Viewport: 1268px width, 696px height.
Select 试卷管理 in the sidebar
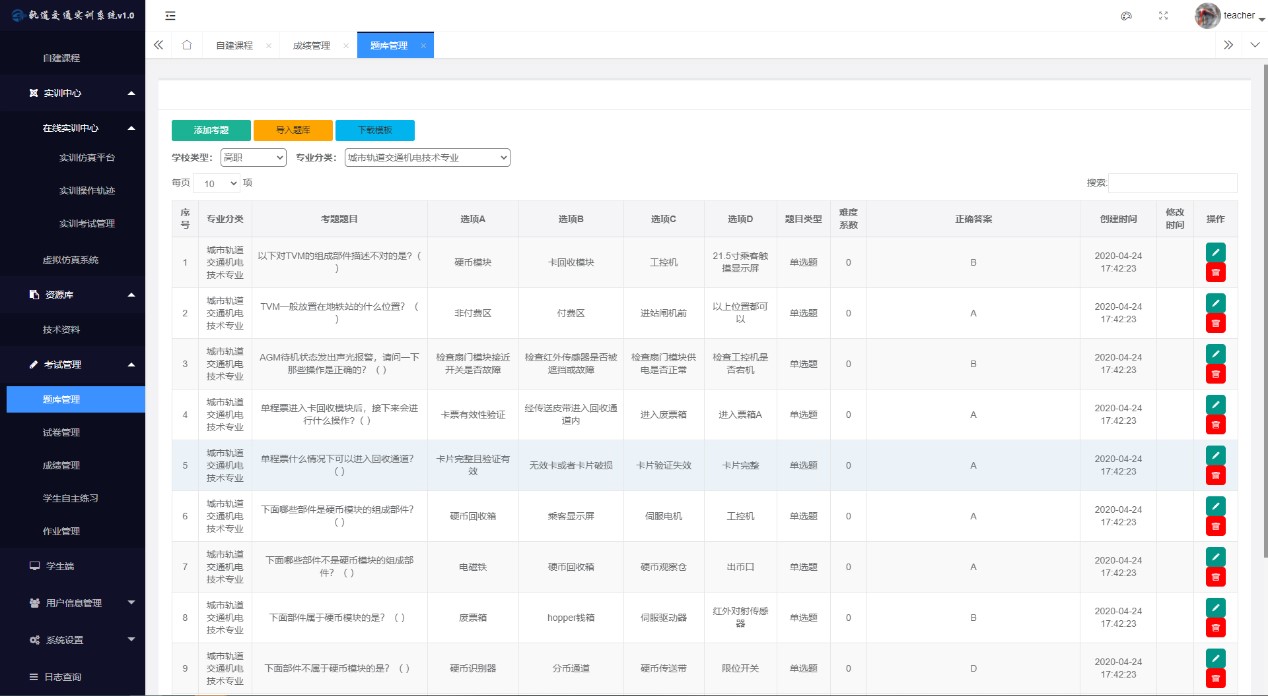[x=61, y=433]
